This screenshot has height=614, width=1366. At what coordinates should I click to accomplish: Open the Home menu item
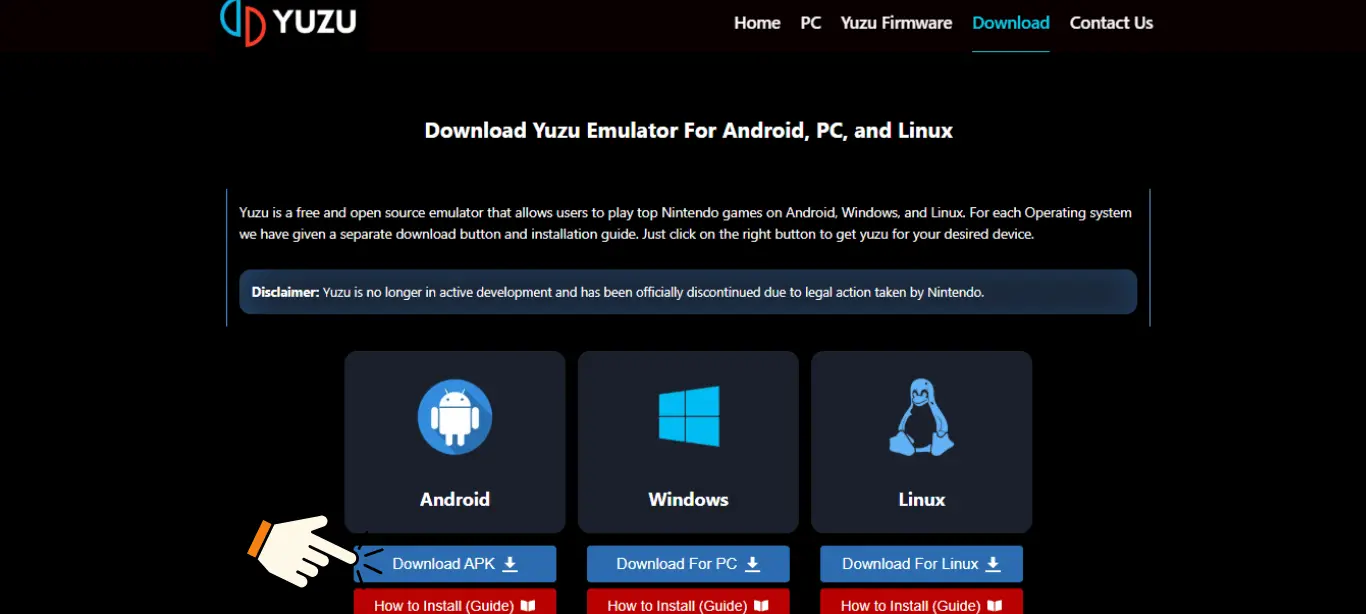click(x=757, y=22)
